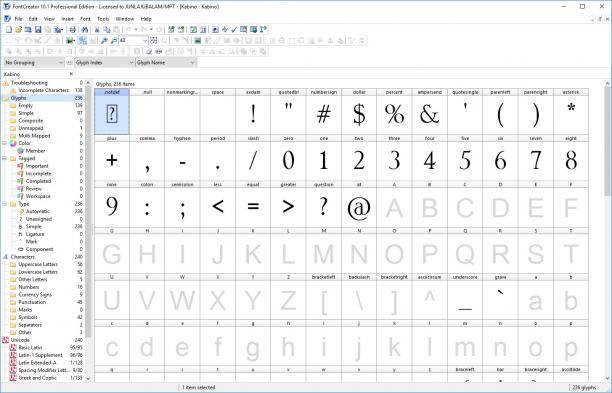
Task: Close the Kabino side panel with the X
Action: (x=71, y=74)
